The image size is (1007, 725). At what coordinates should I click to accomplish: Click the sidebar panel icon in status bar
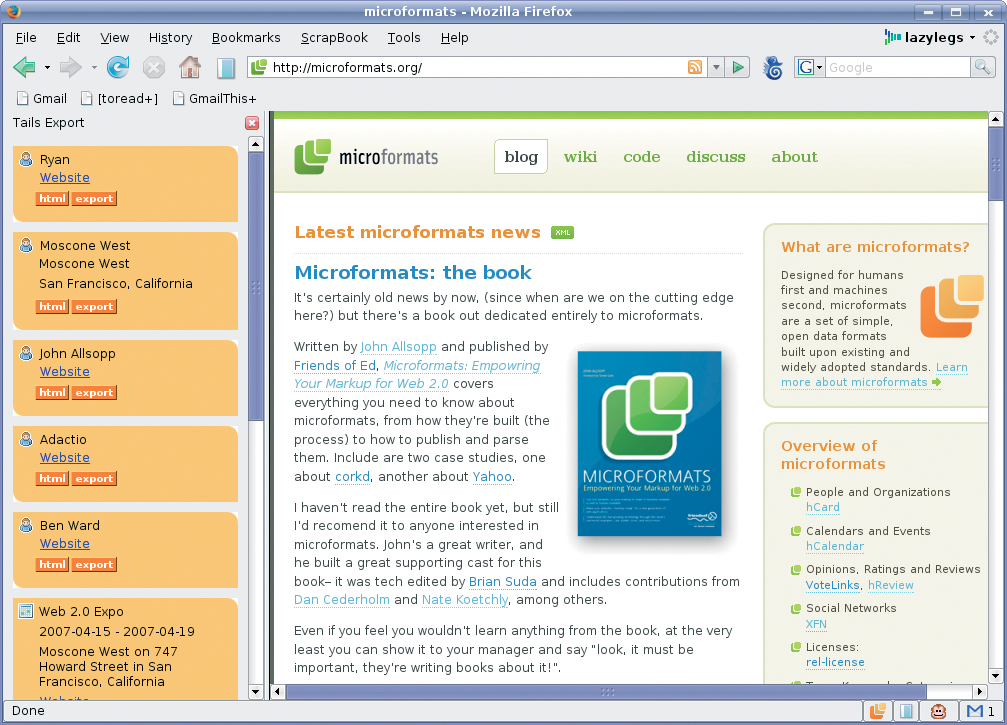(x=907, y=711)
